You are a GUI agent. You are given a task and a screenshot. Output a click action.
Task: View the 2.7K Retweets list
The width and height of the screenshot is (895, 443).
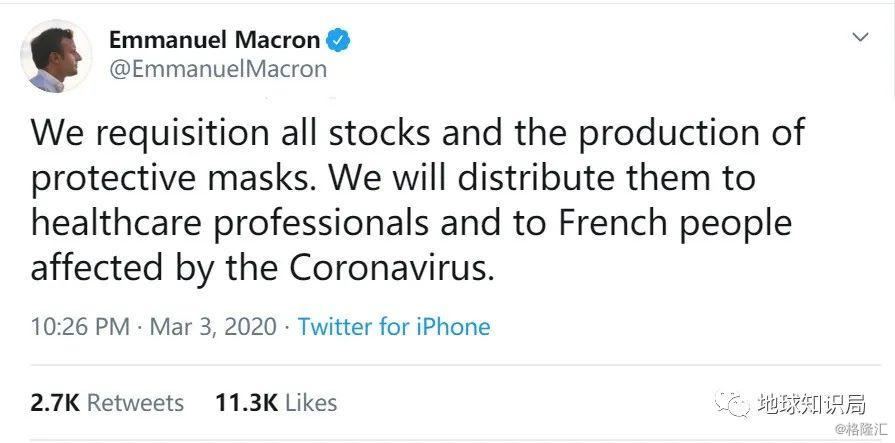point(107,403)
